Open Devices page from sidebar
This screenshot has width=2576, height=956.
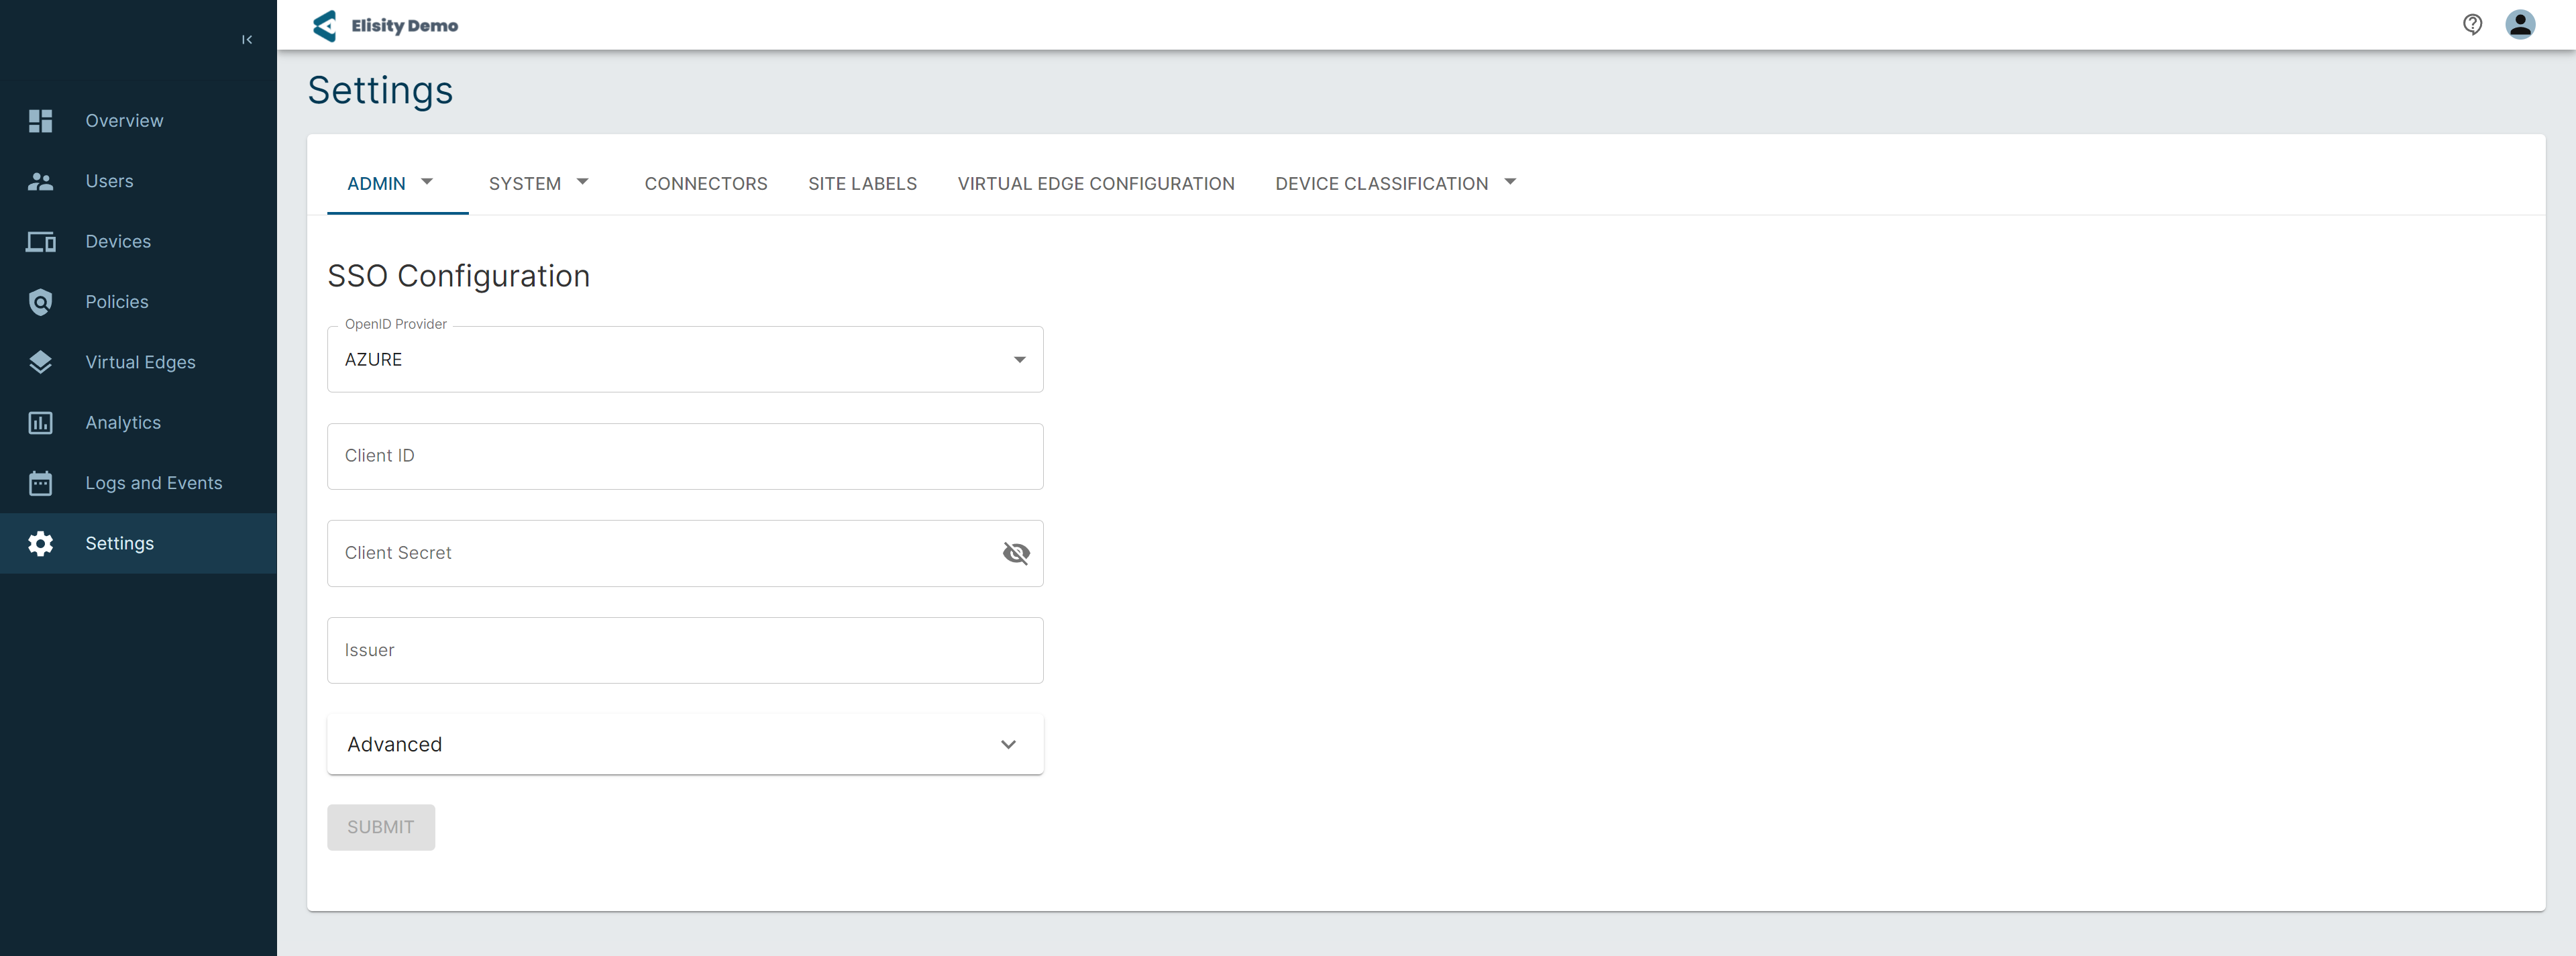(118, 242)
